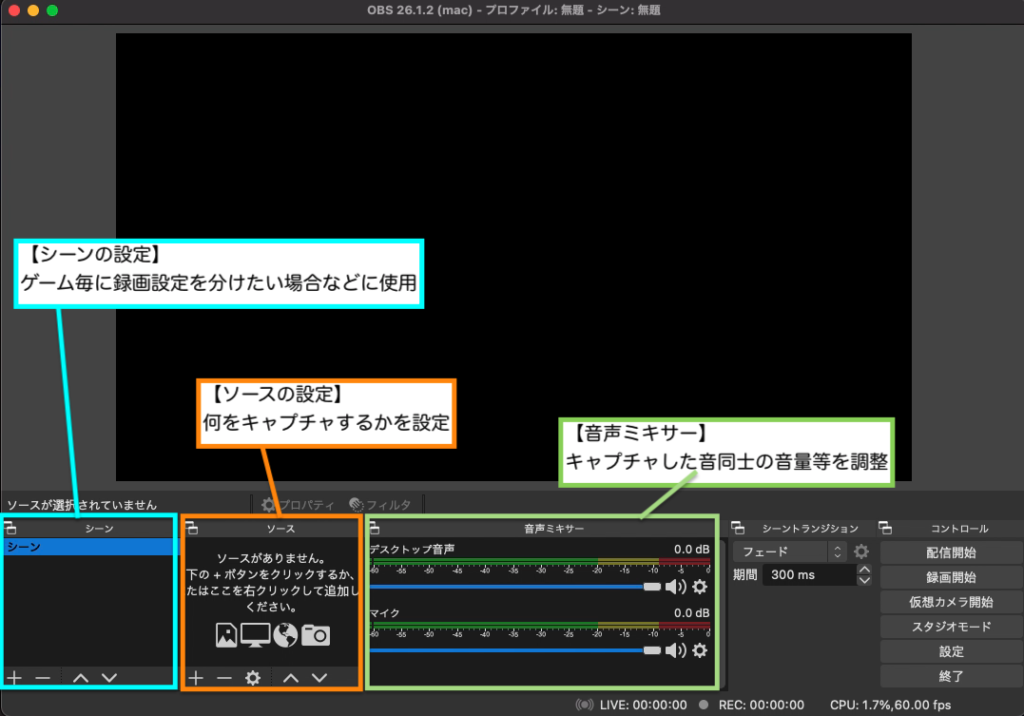Remove the selected scene with the minus icon
Screen dimensions: 1024x716
(42, 677)
